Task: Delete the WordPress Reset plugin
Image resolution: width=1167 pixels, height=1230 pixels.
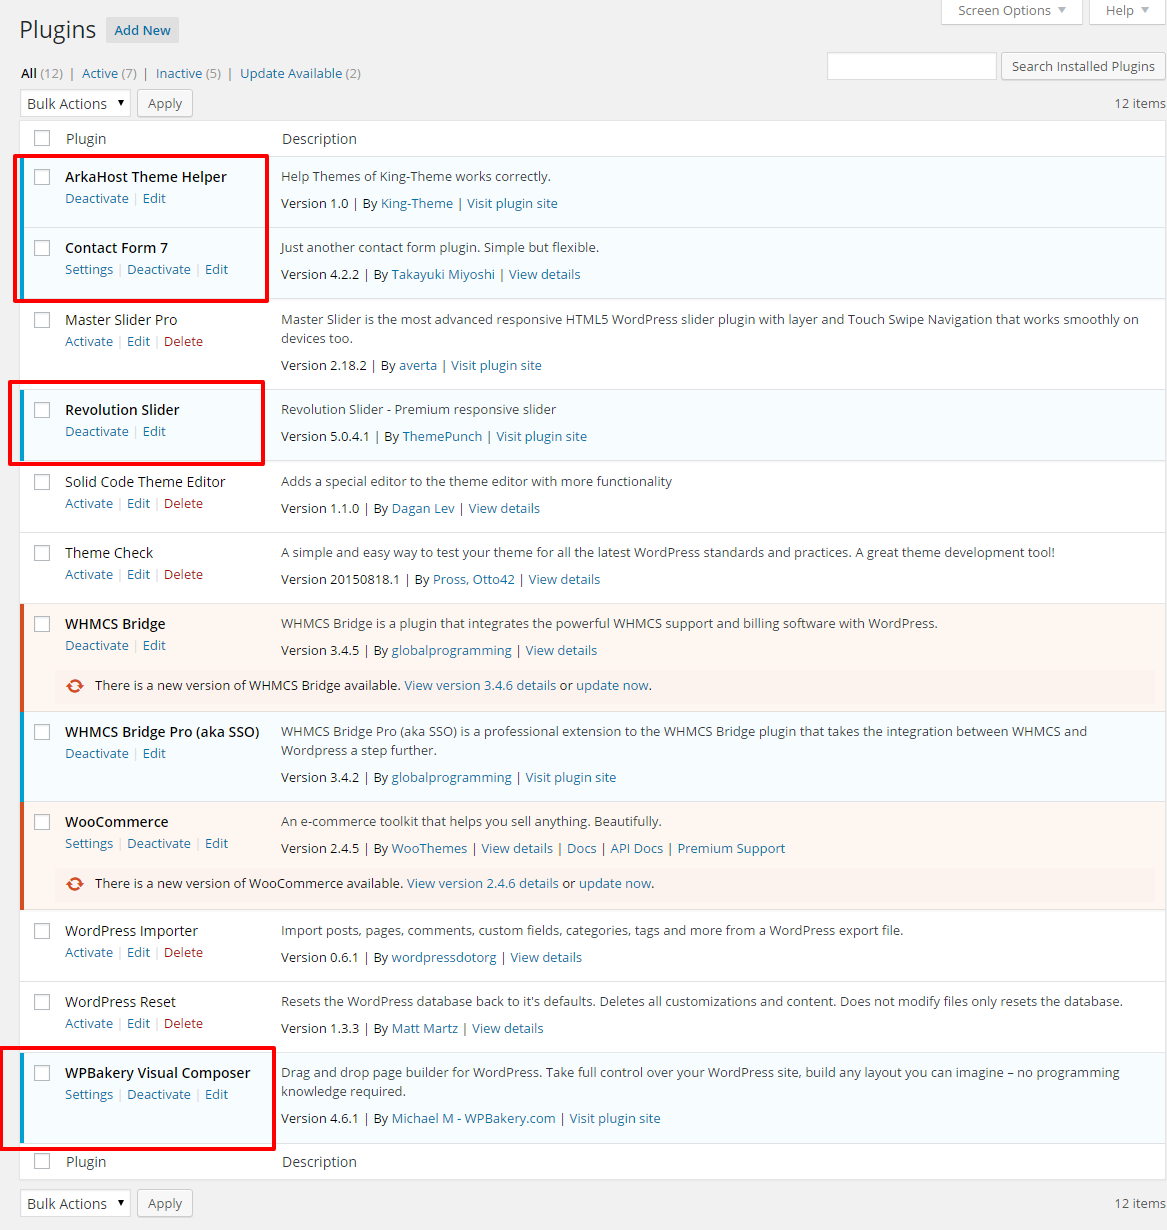Action: 183,1024
